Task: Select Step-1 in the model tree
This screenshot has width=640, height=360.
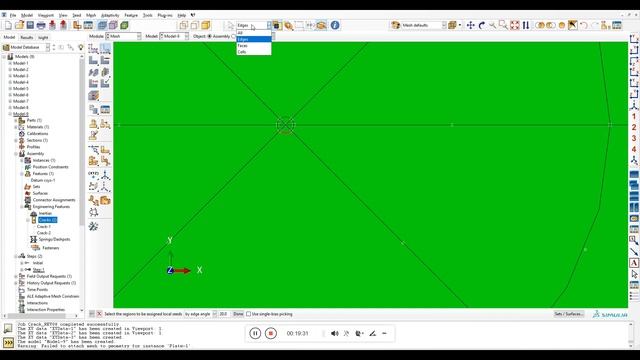Action: click(38, 270)
